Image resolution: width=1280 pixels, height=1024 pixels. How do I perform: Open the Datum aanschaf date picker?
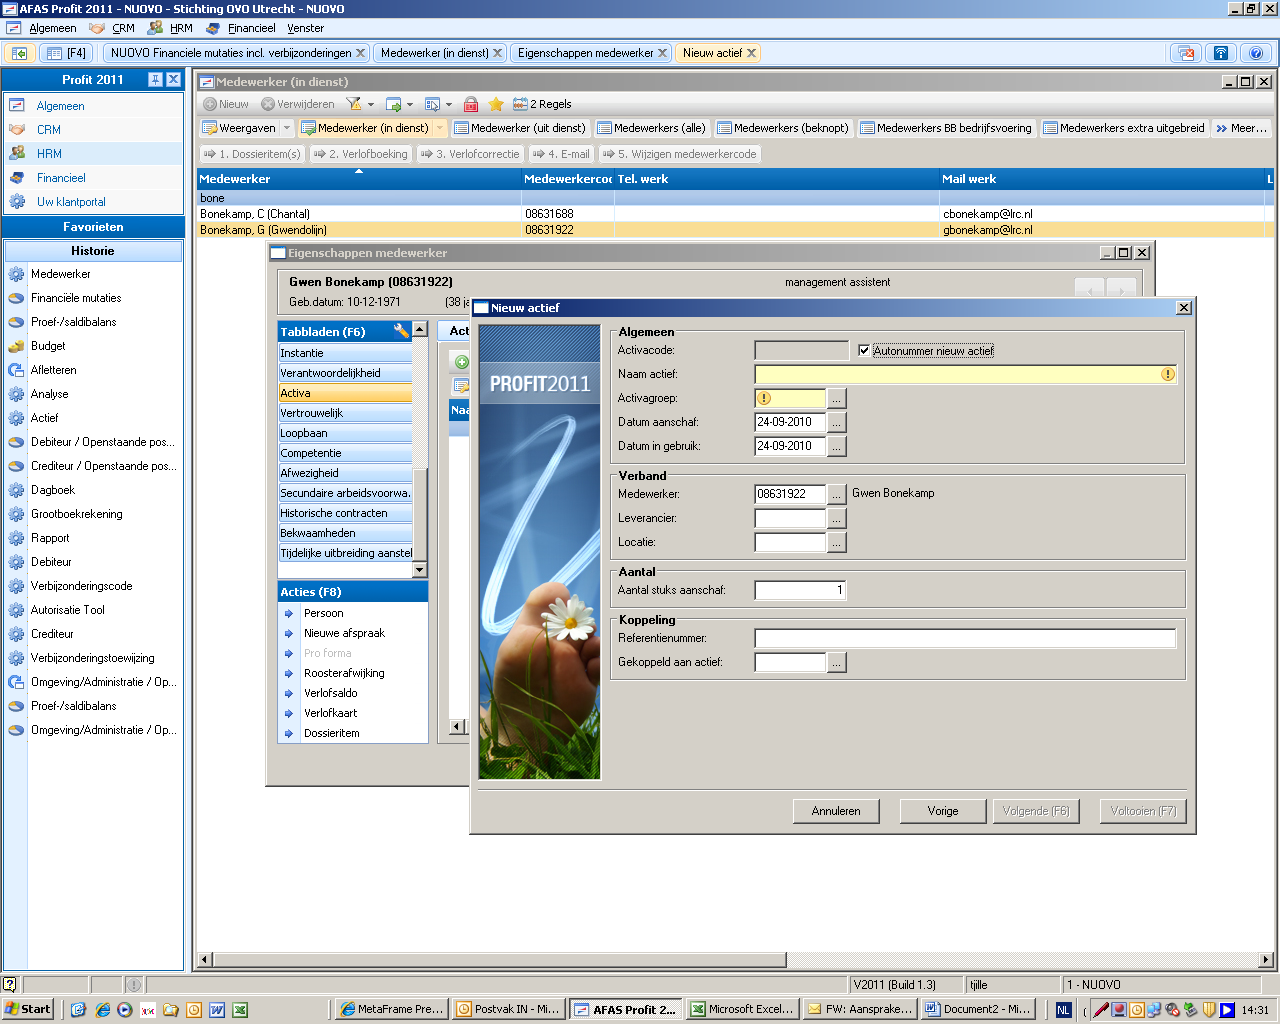pos(837,422)
